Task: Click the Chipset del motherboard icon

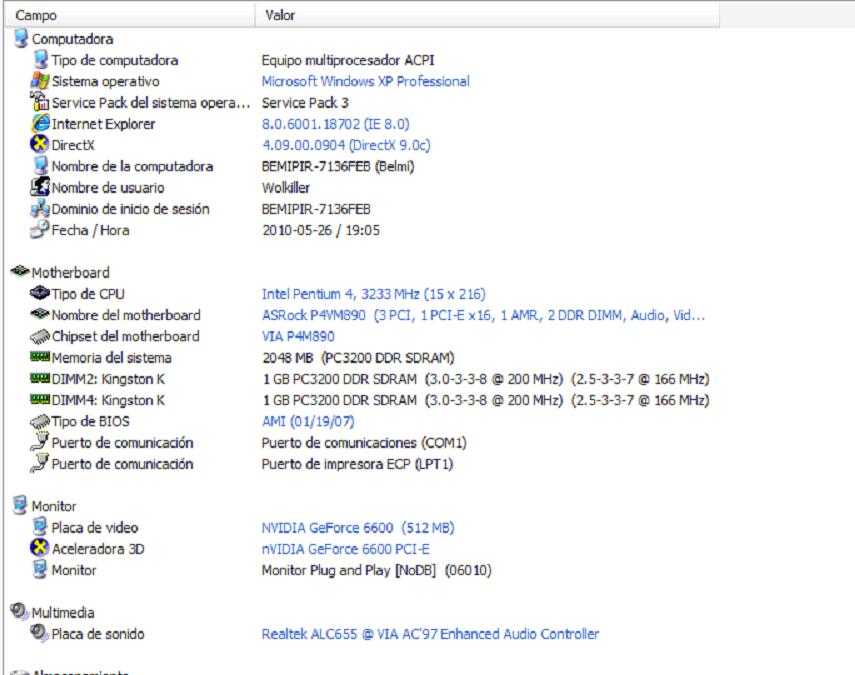Action: click(x=40, y=337)
